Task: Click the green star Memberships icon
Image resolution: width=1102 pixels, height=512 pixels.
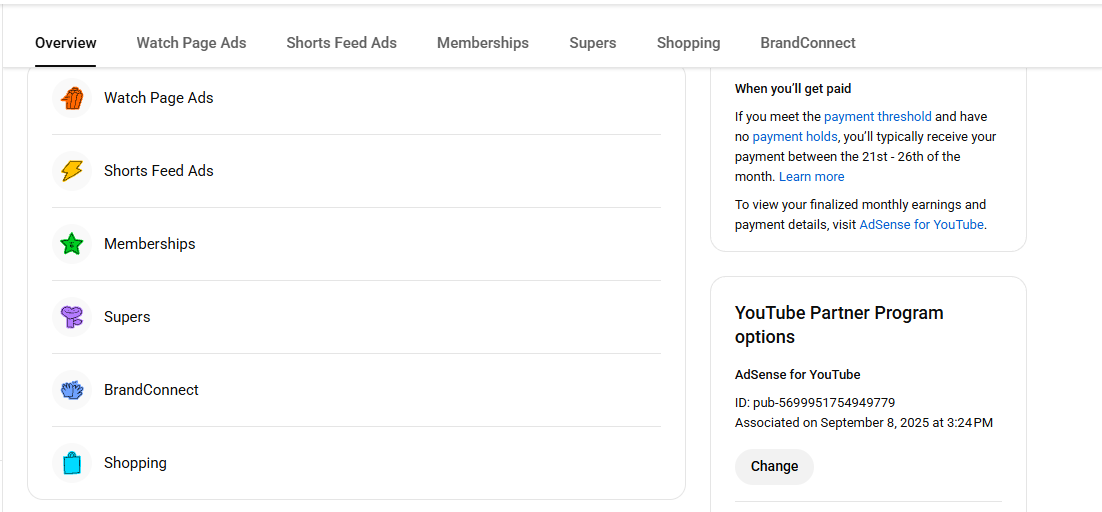Action: pos(72,244)
